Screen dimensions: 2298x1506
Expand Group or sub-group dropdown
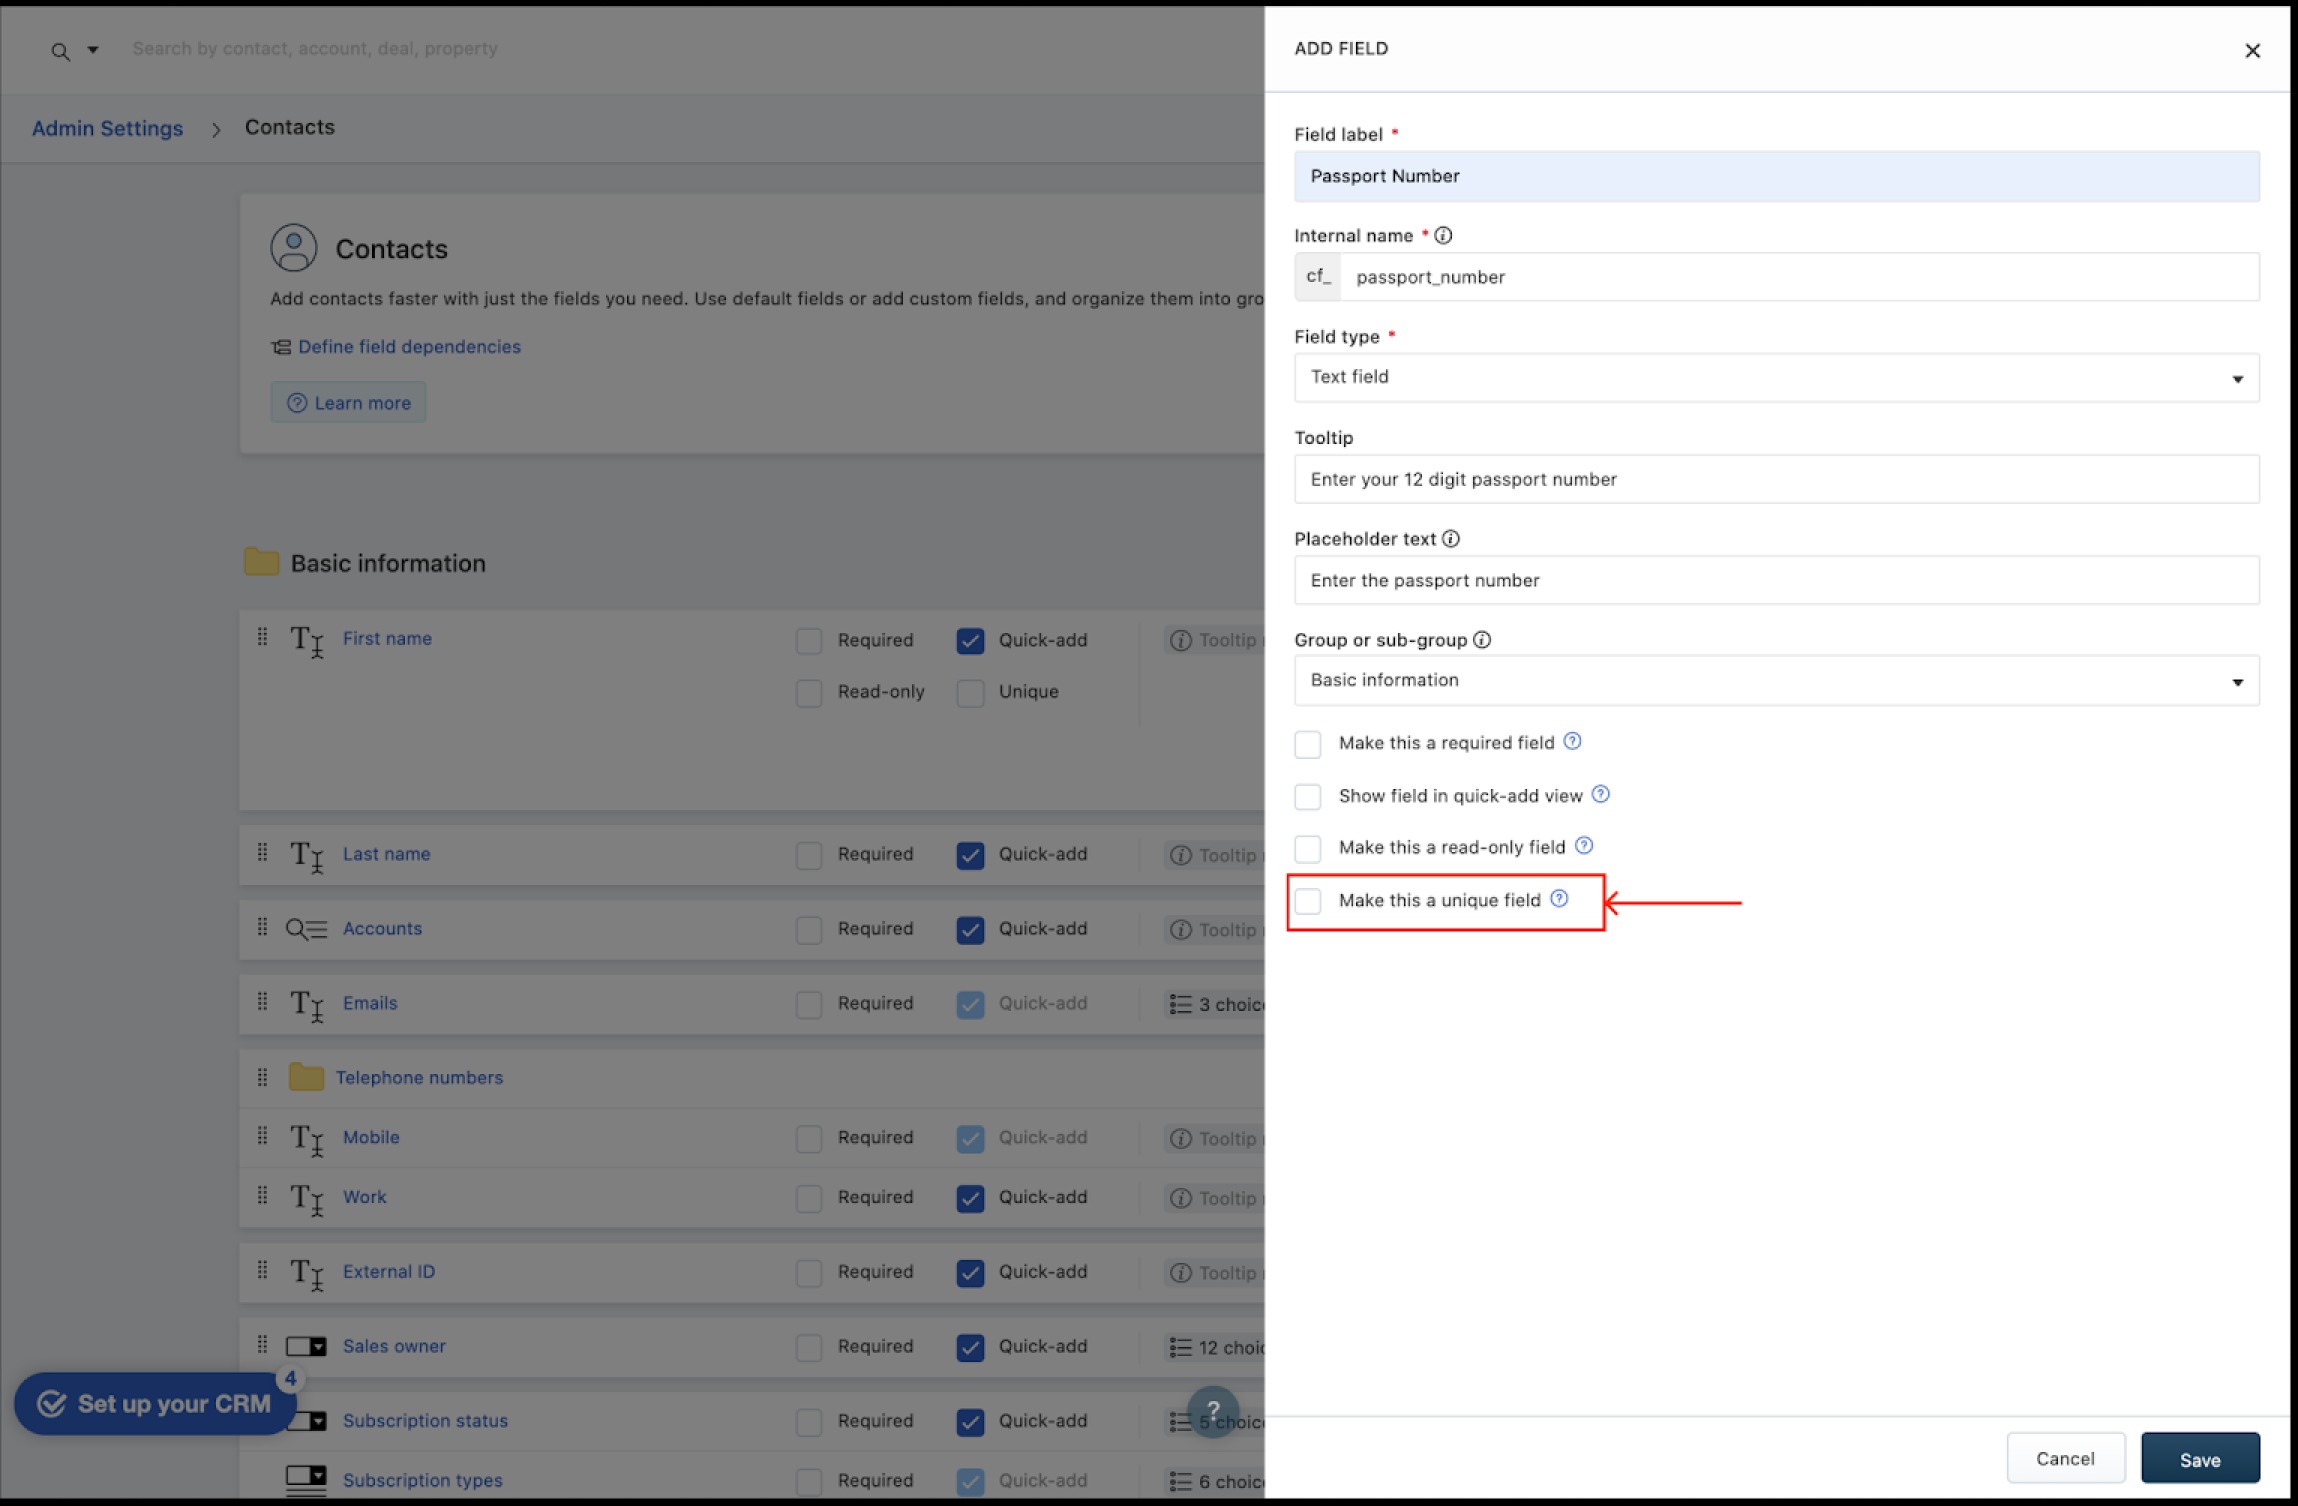click(1776, 681)
